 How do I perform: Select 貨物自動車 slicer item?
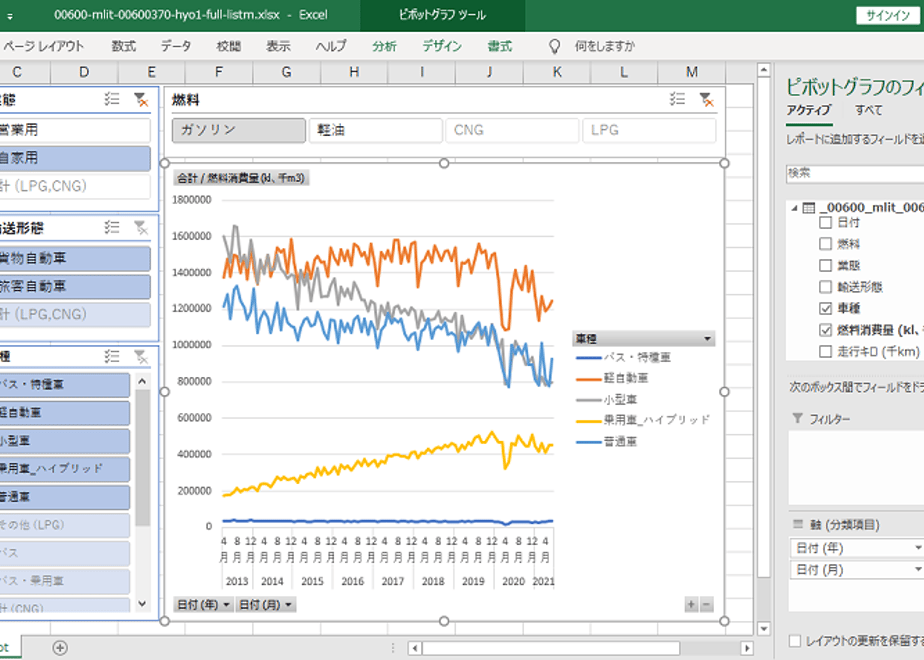(x=75, y=258)
